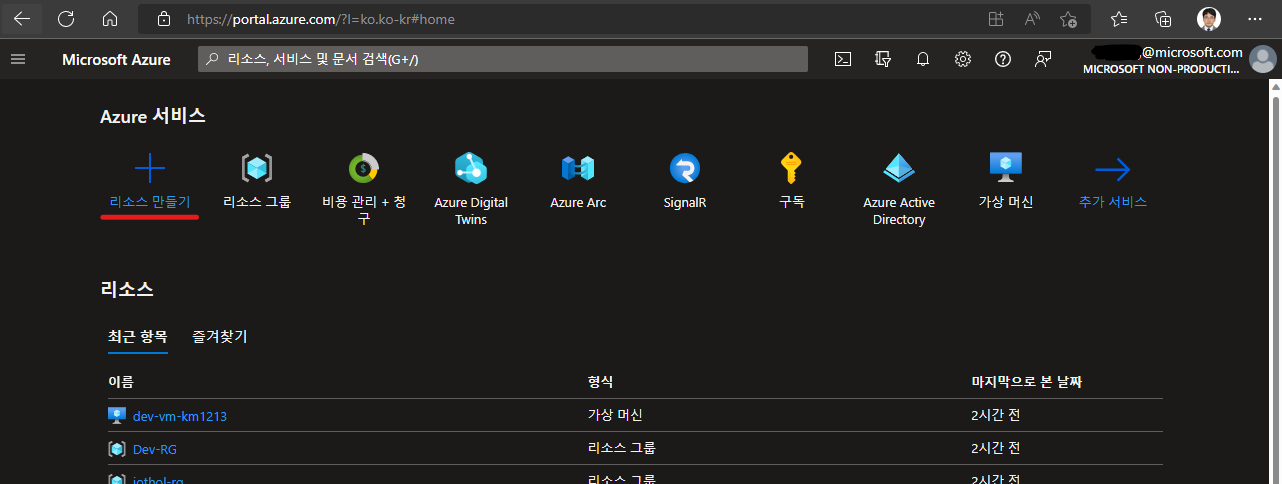This screenshot has height=484, width=1282.
Task: Click the browser profile picture
Action: click(x=1209, y=18)
